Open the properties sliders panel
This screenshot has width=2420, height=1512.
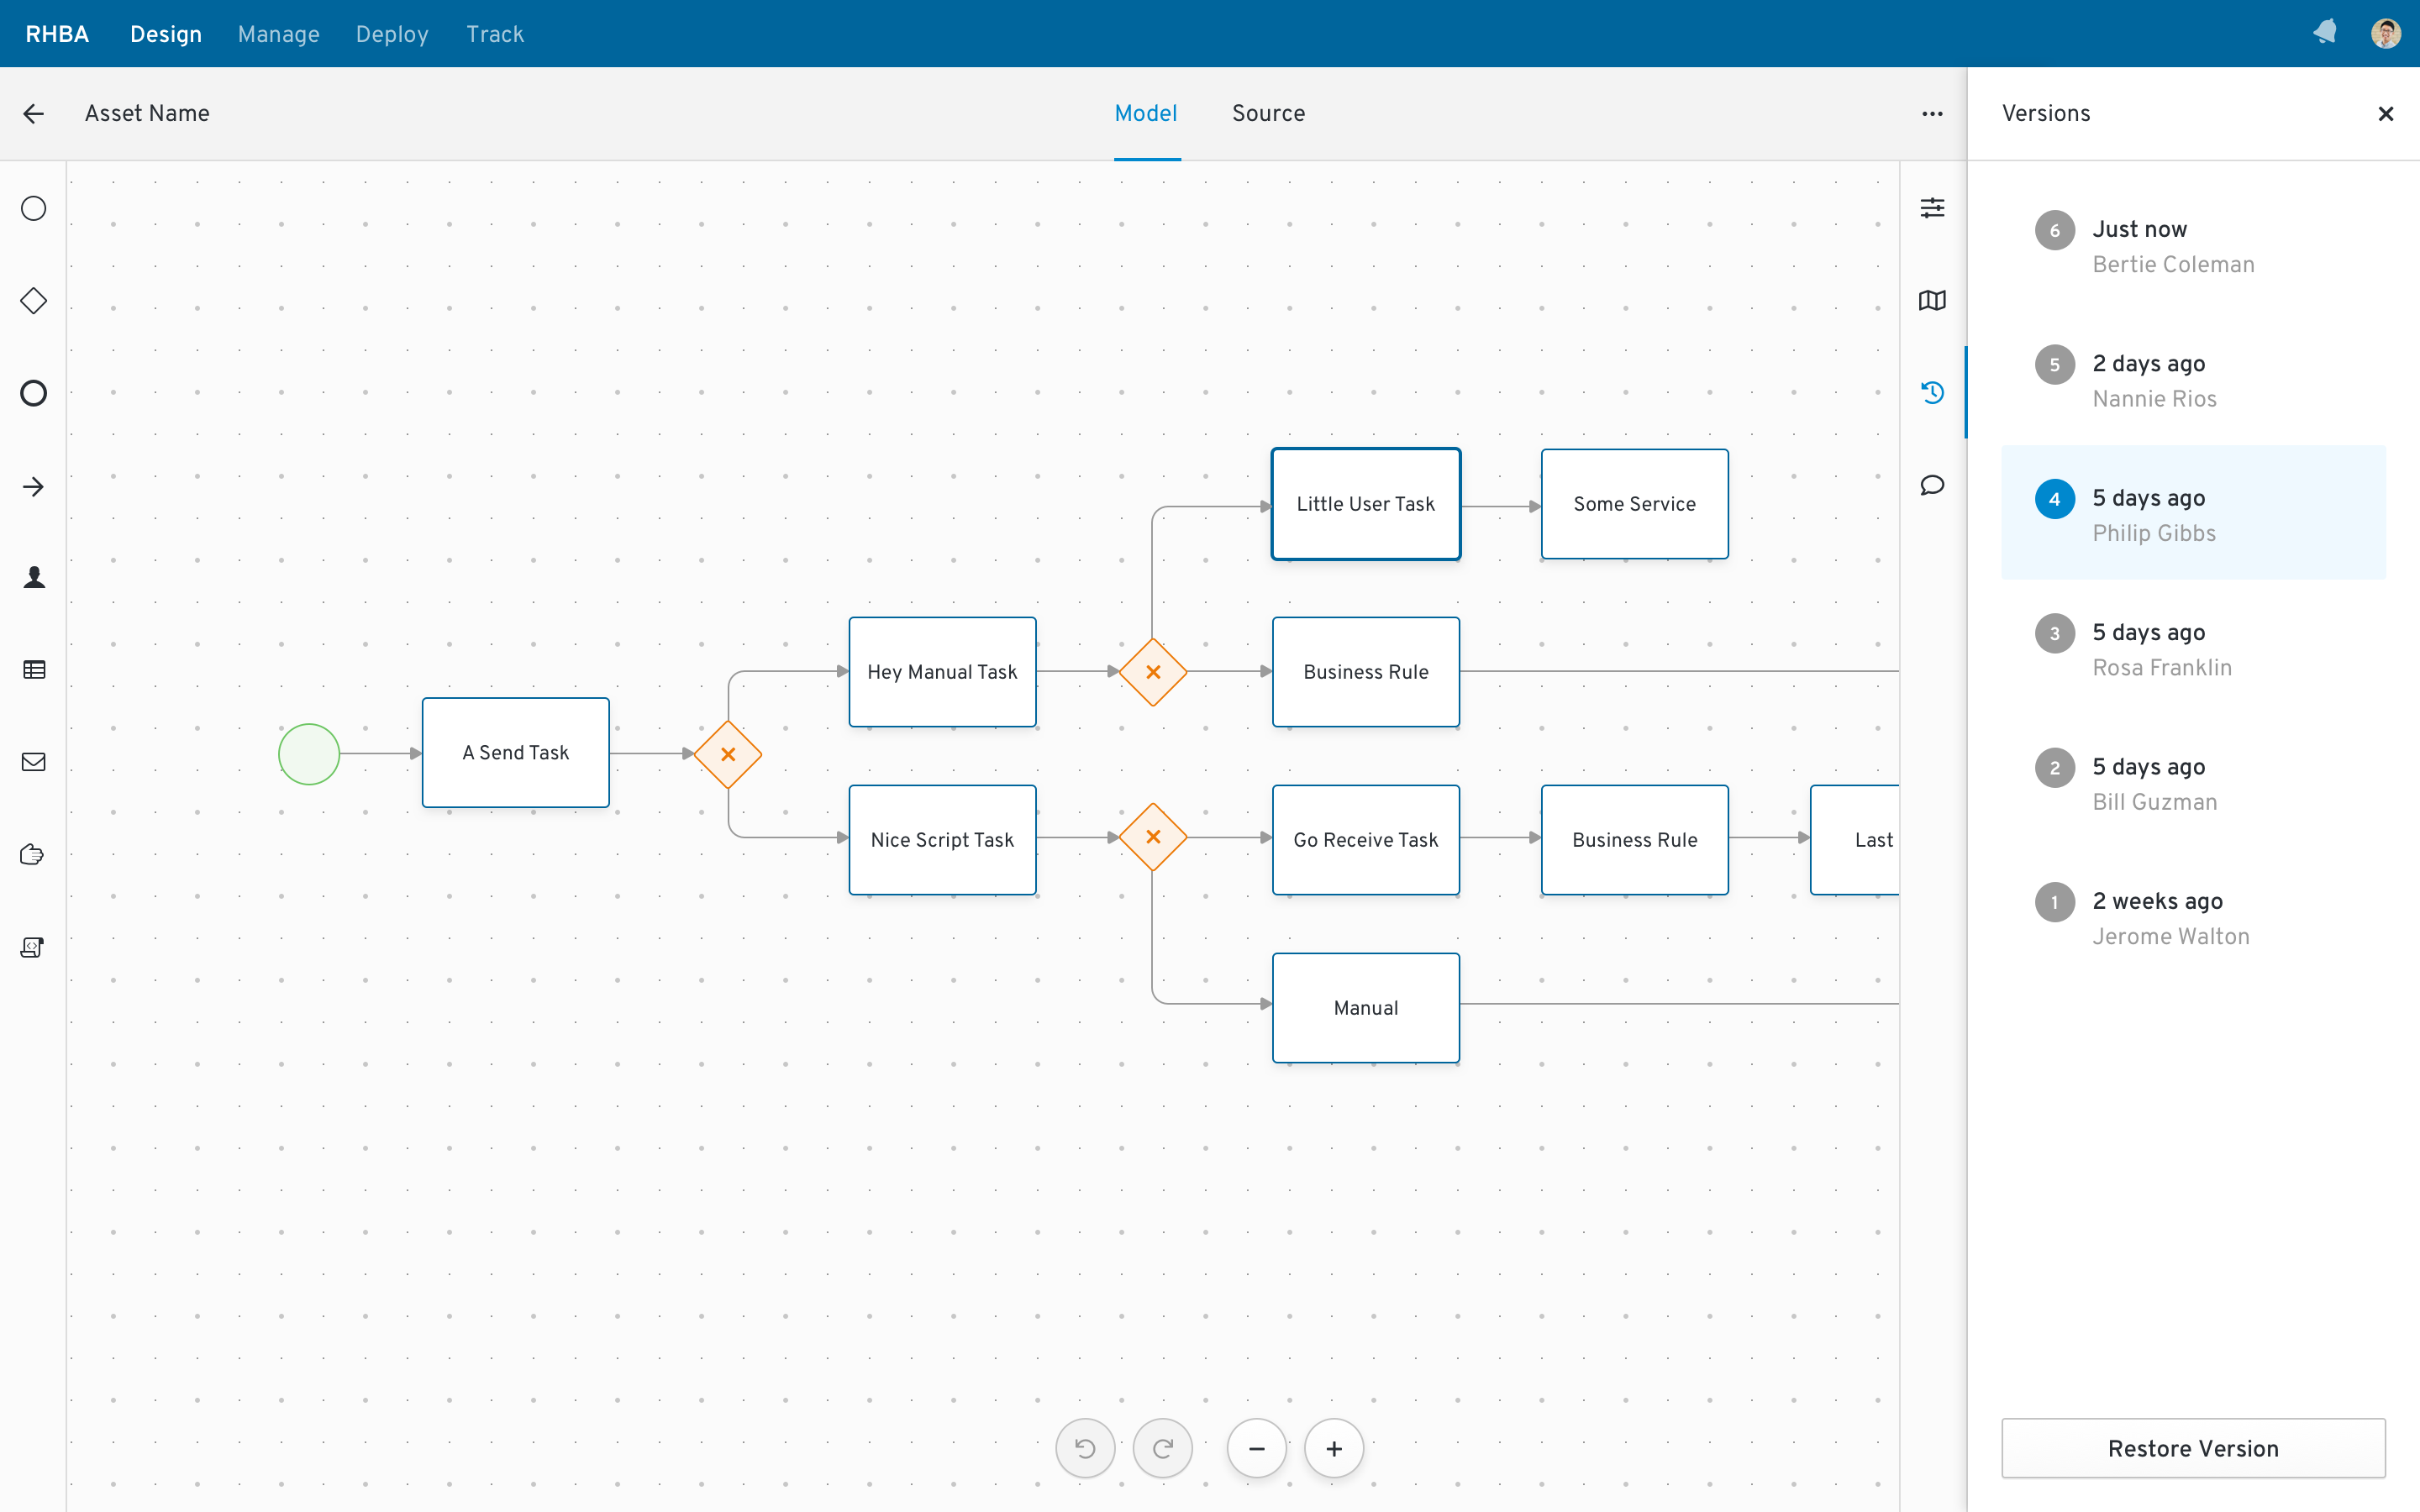pyautogui.click(x=1932, y=208)
